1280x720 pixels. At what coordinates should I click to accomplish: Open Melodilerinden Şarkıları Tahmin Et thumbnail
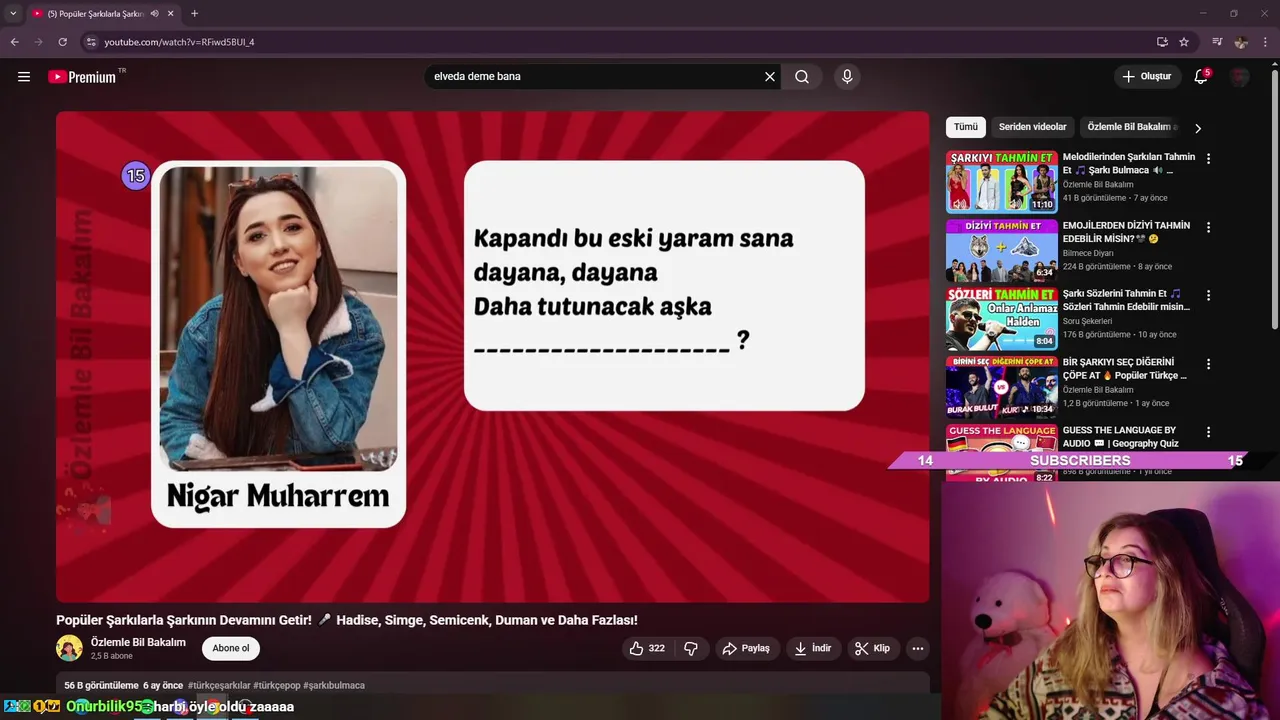pos(1001,182)
